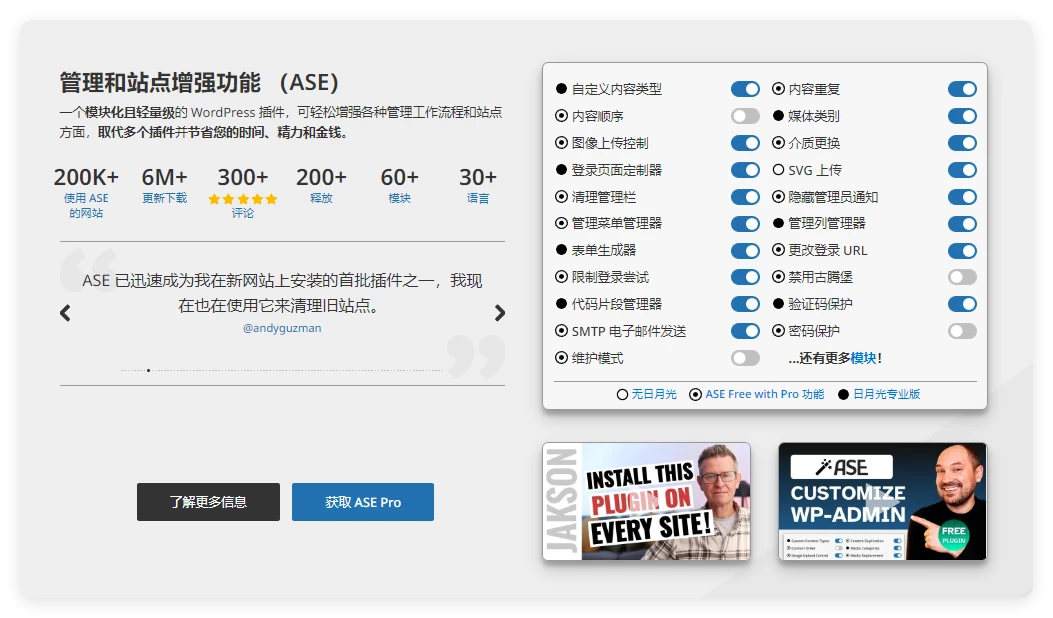The image size is (1053, 618).
Task: Click the 获取 ASE Pro button
Action: point(362,502)
